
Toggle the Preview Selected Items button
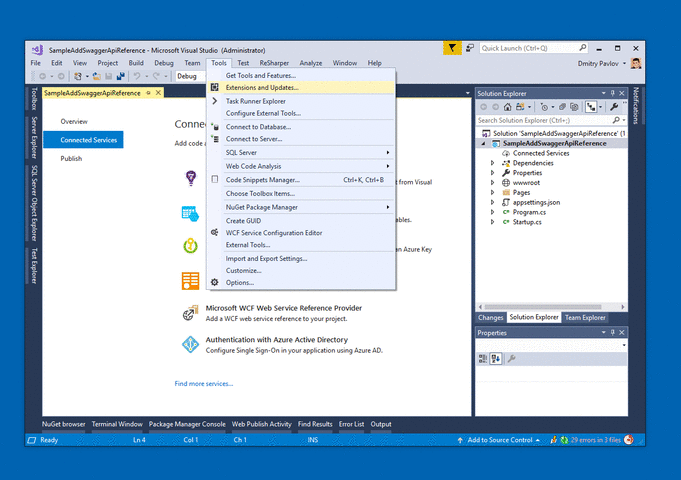tap(591, 106)
